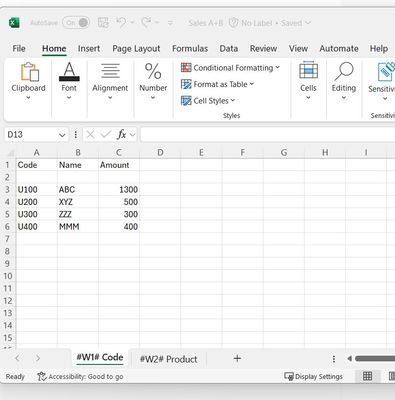
Task: Click the Number percent icon
Action: coord(153,71)
